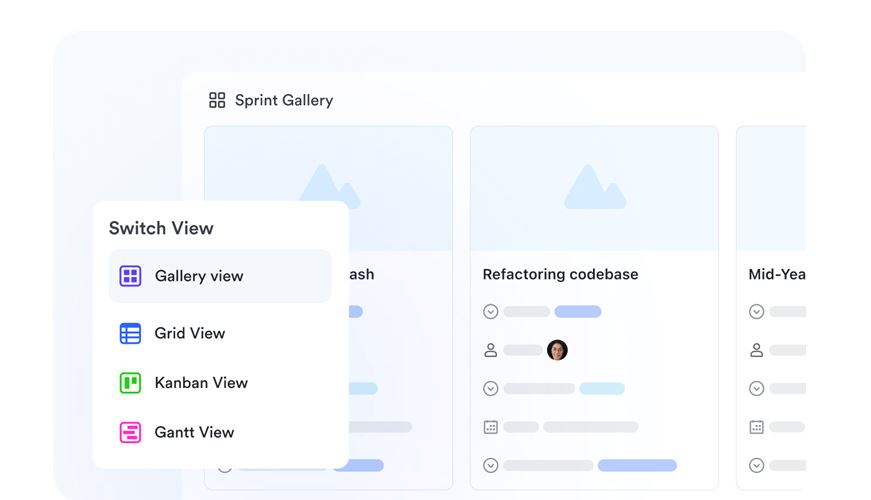Screen dimensions: 871x500
Task: Expand the middle chevron in Refactoring codebase card
Action: point(490,388)
